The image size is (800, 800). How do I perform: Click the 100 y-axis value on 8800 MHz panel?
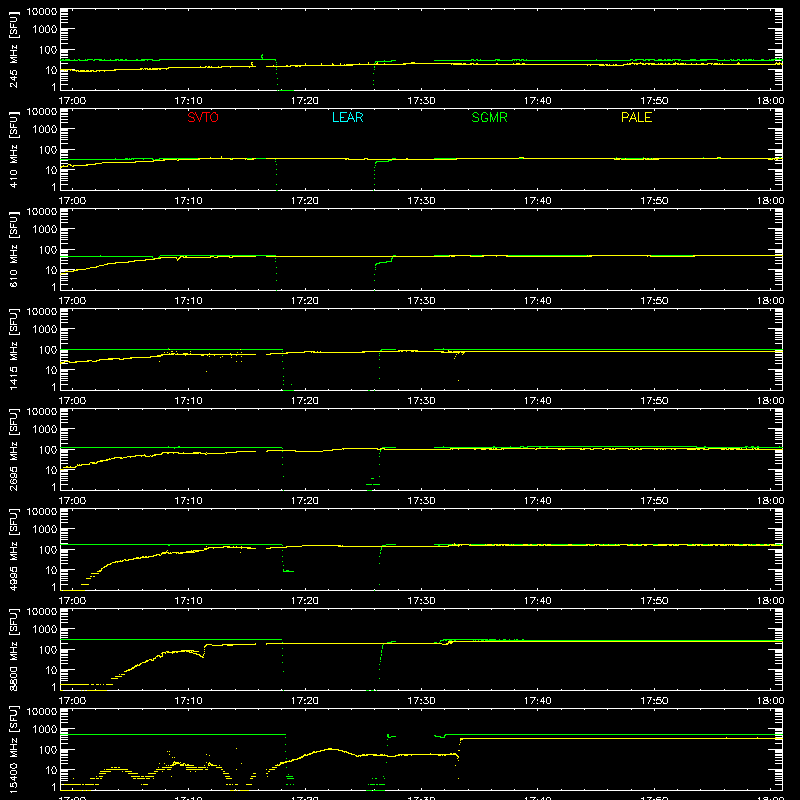point(48,650)
